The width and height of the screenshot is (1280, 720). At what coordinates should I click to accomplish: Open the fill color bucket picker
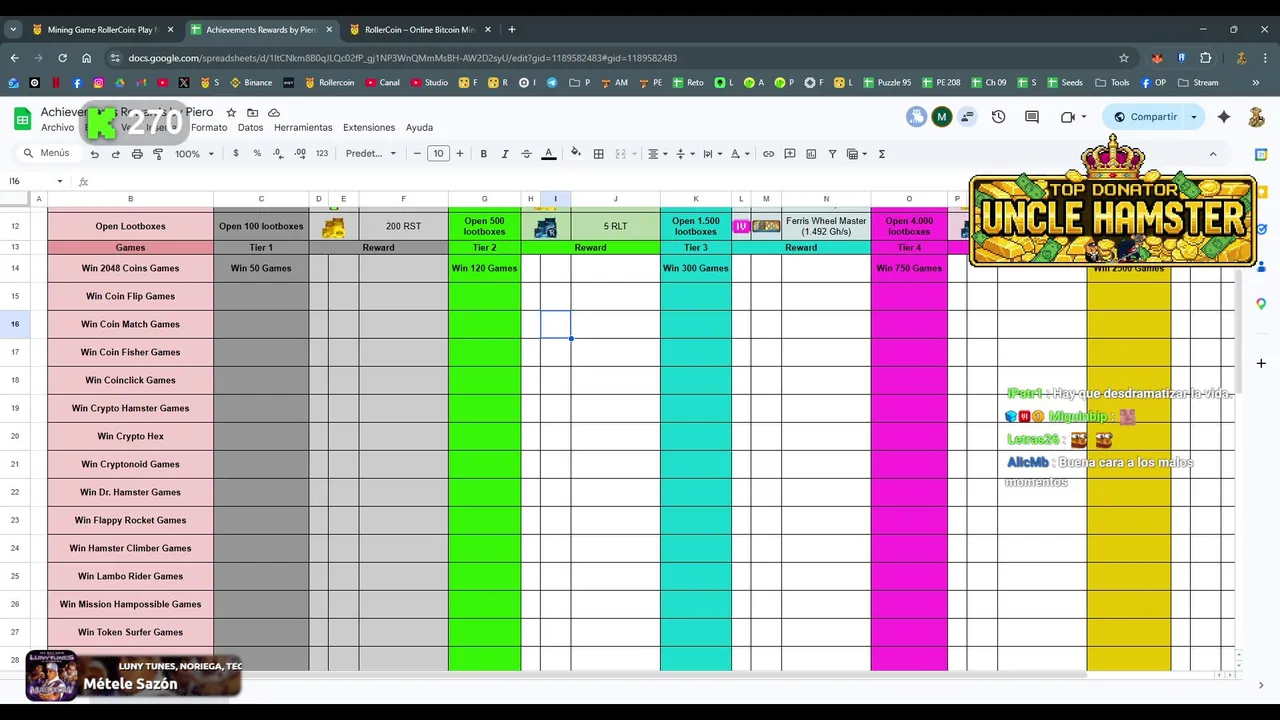click(x=575, y=154)
